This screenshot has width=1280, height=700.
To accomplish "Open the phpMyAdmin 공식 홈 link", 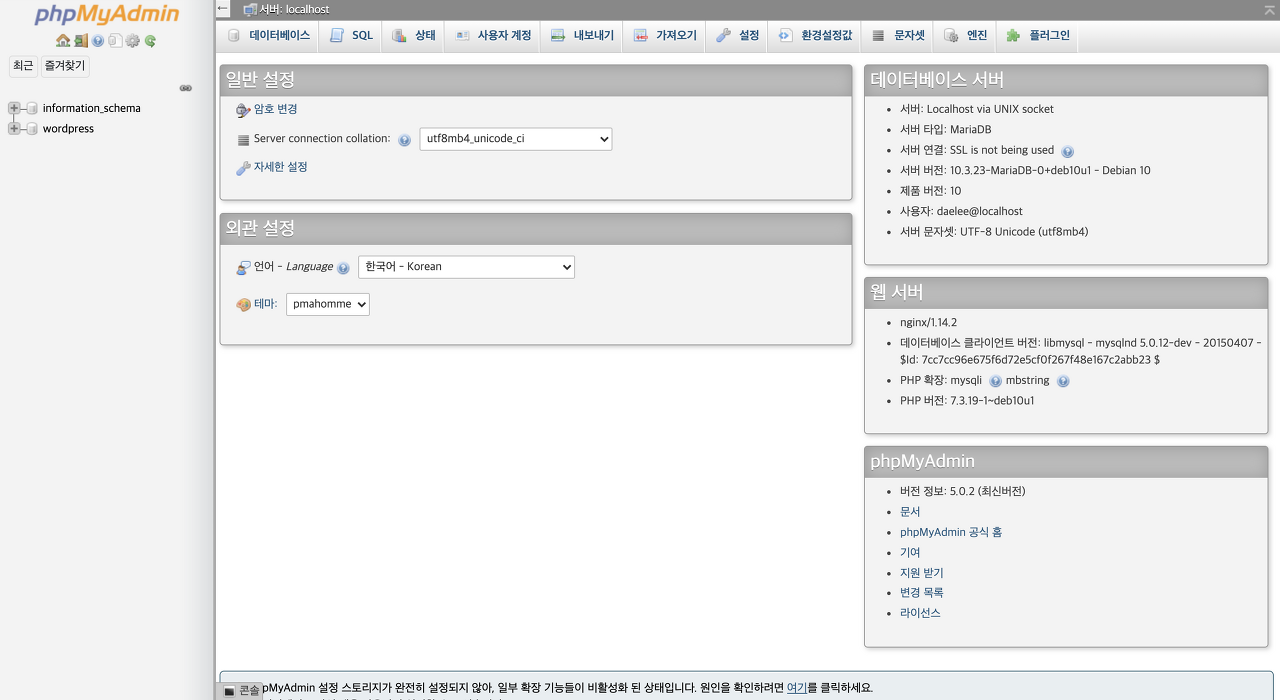I will (x=951, y=532).
